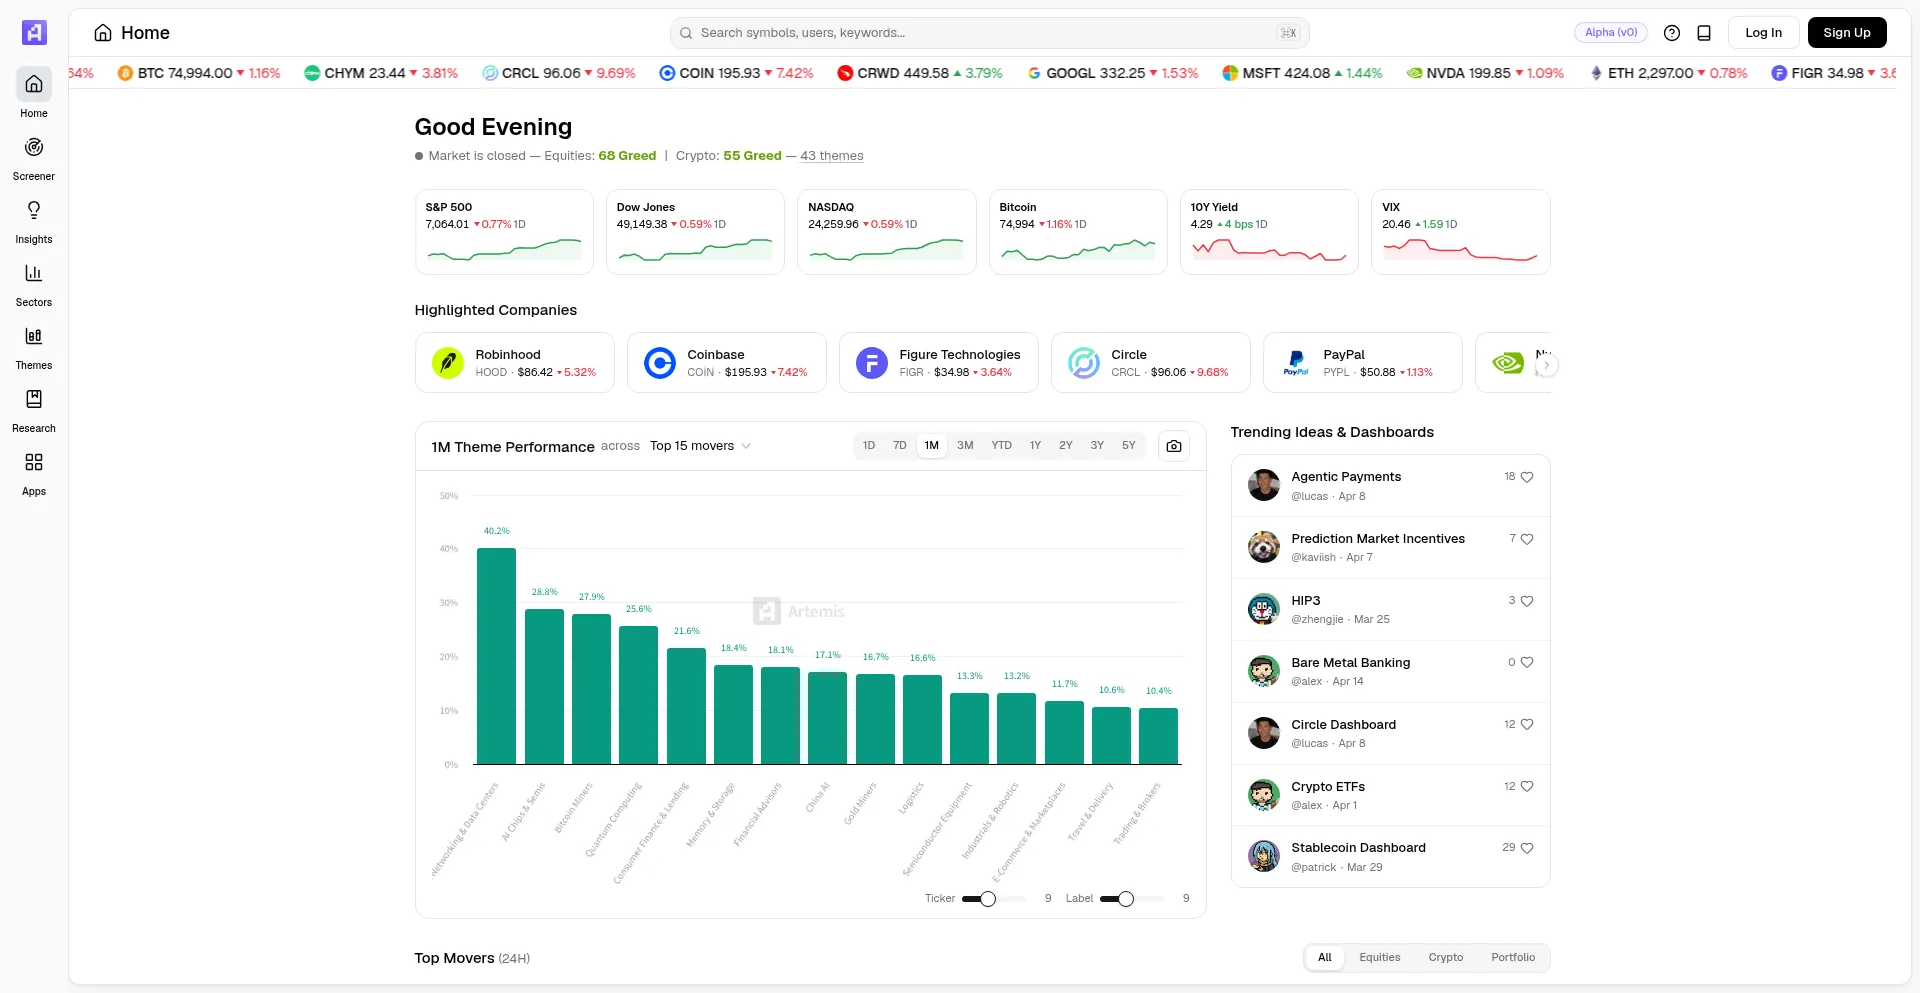Click the Circle logo icon
The image size is (1920, 993).
tap(1084, 363)
